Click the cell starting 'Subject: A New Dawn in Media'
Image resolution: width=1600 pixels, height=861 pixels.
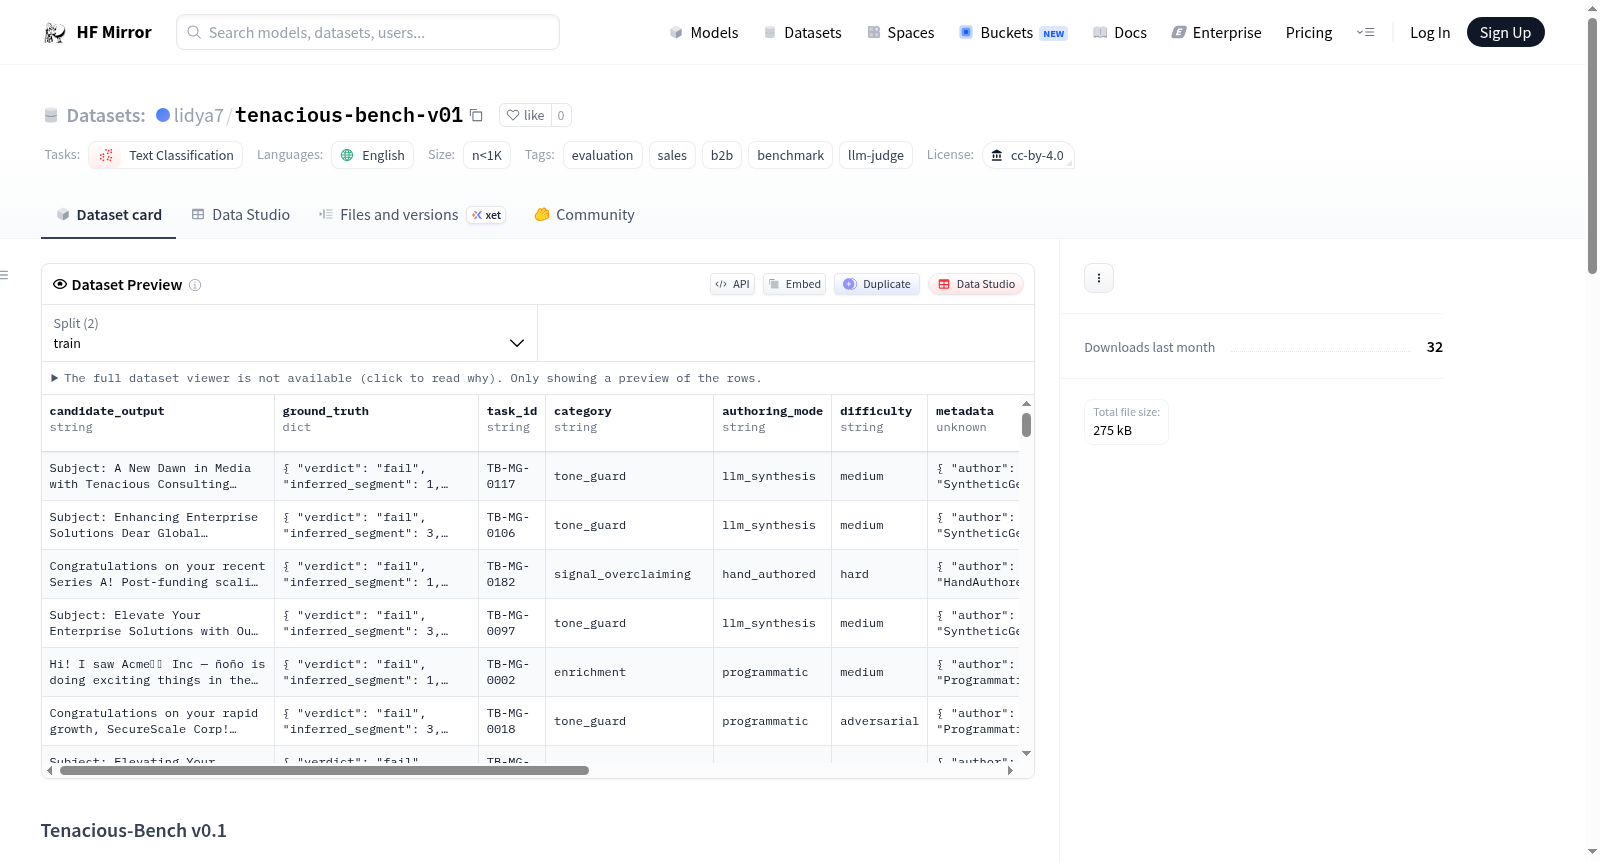coord(158,477)
